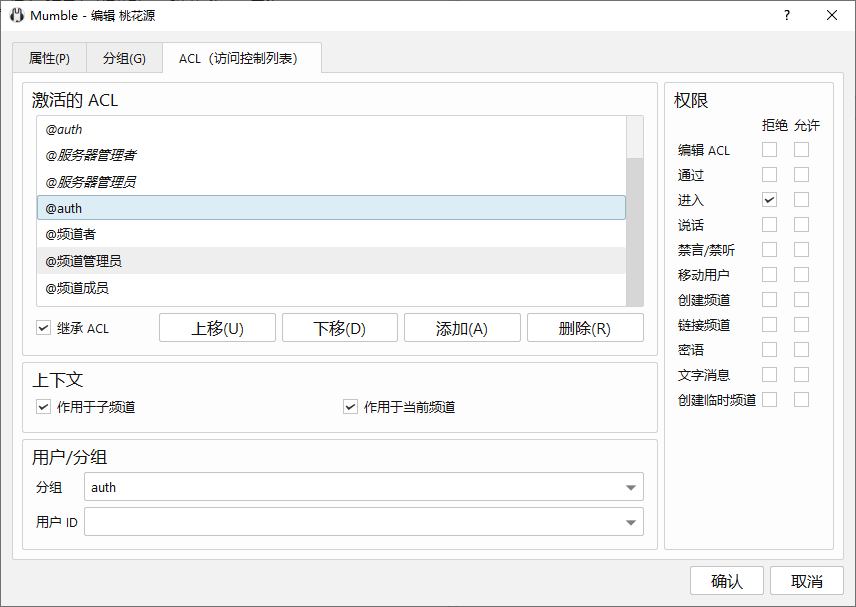Add a new ACL entry with 添加(A)
The image size is (856, 607).
(x=462, y=328)
